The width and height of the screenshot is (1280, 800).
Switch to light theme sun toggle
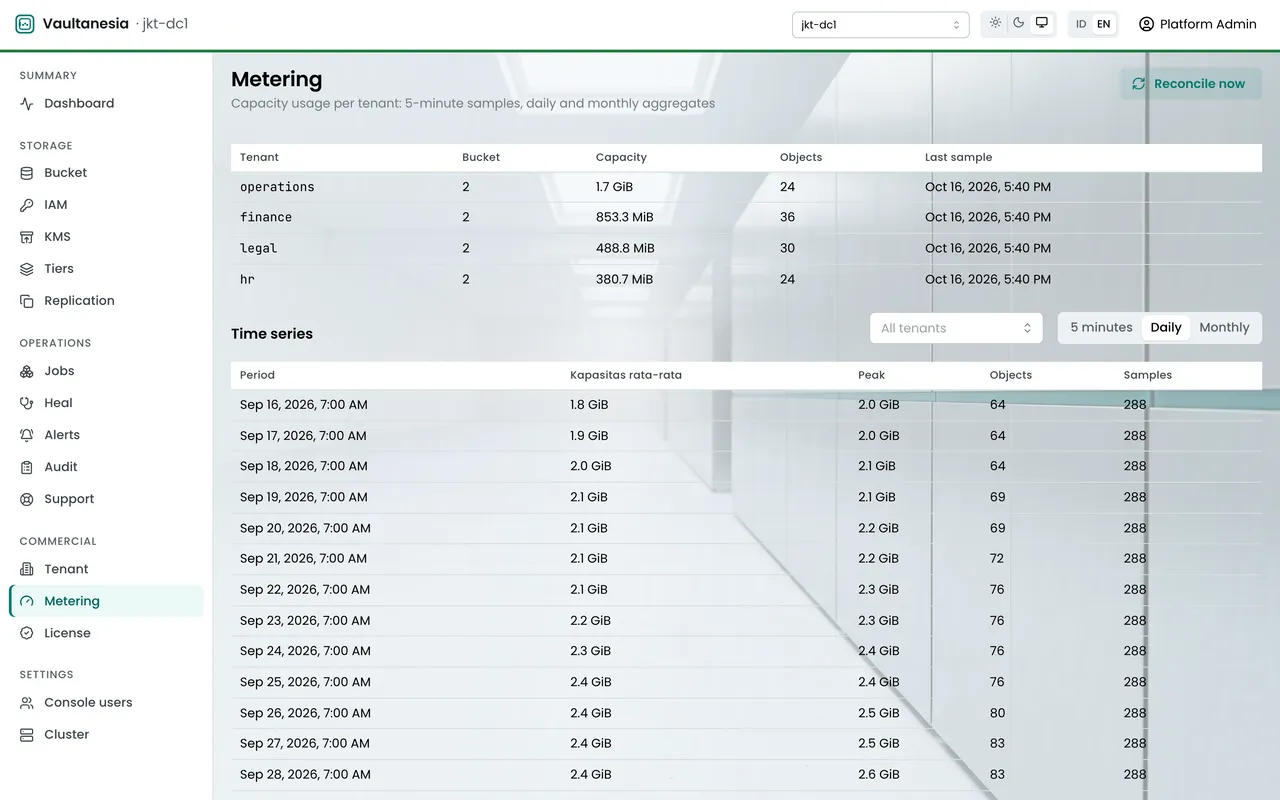pos(996,23)
